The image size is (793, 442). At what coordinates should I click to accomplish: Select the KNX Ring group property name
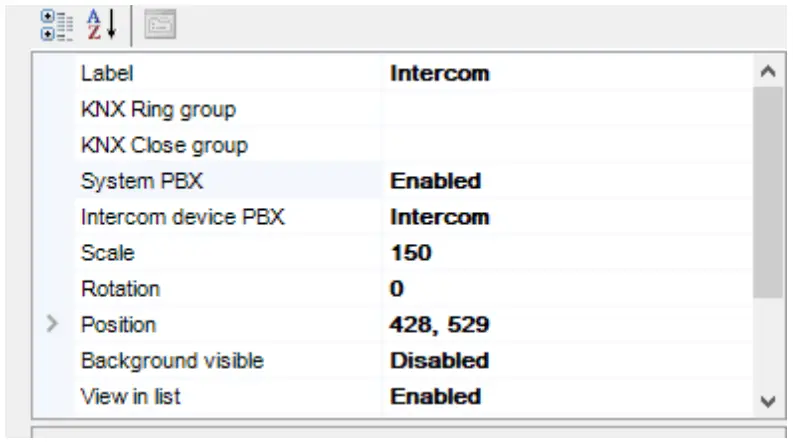click(158, 109)
